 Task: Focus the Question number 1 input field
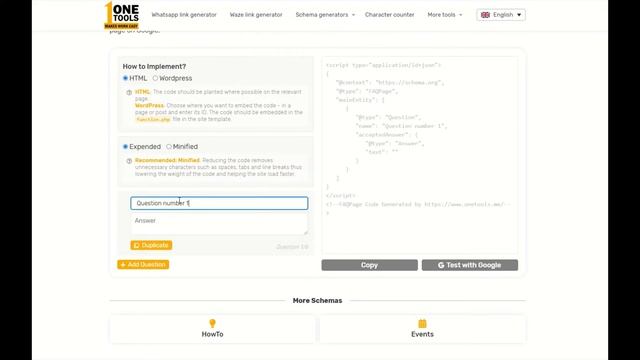click(x=219, y=203)
